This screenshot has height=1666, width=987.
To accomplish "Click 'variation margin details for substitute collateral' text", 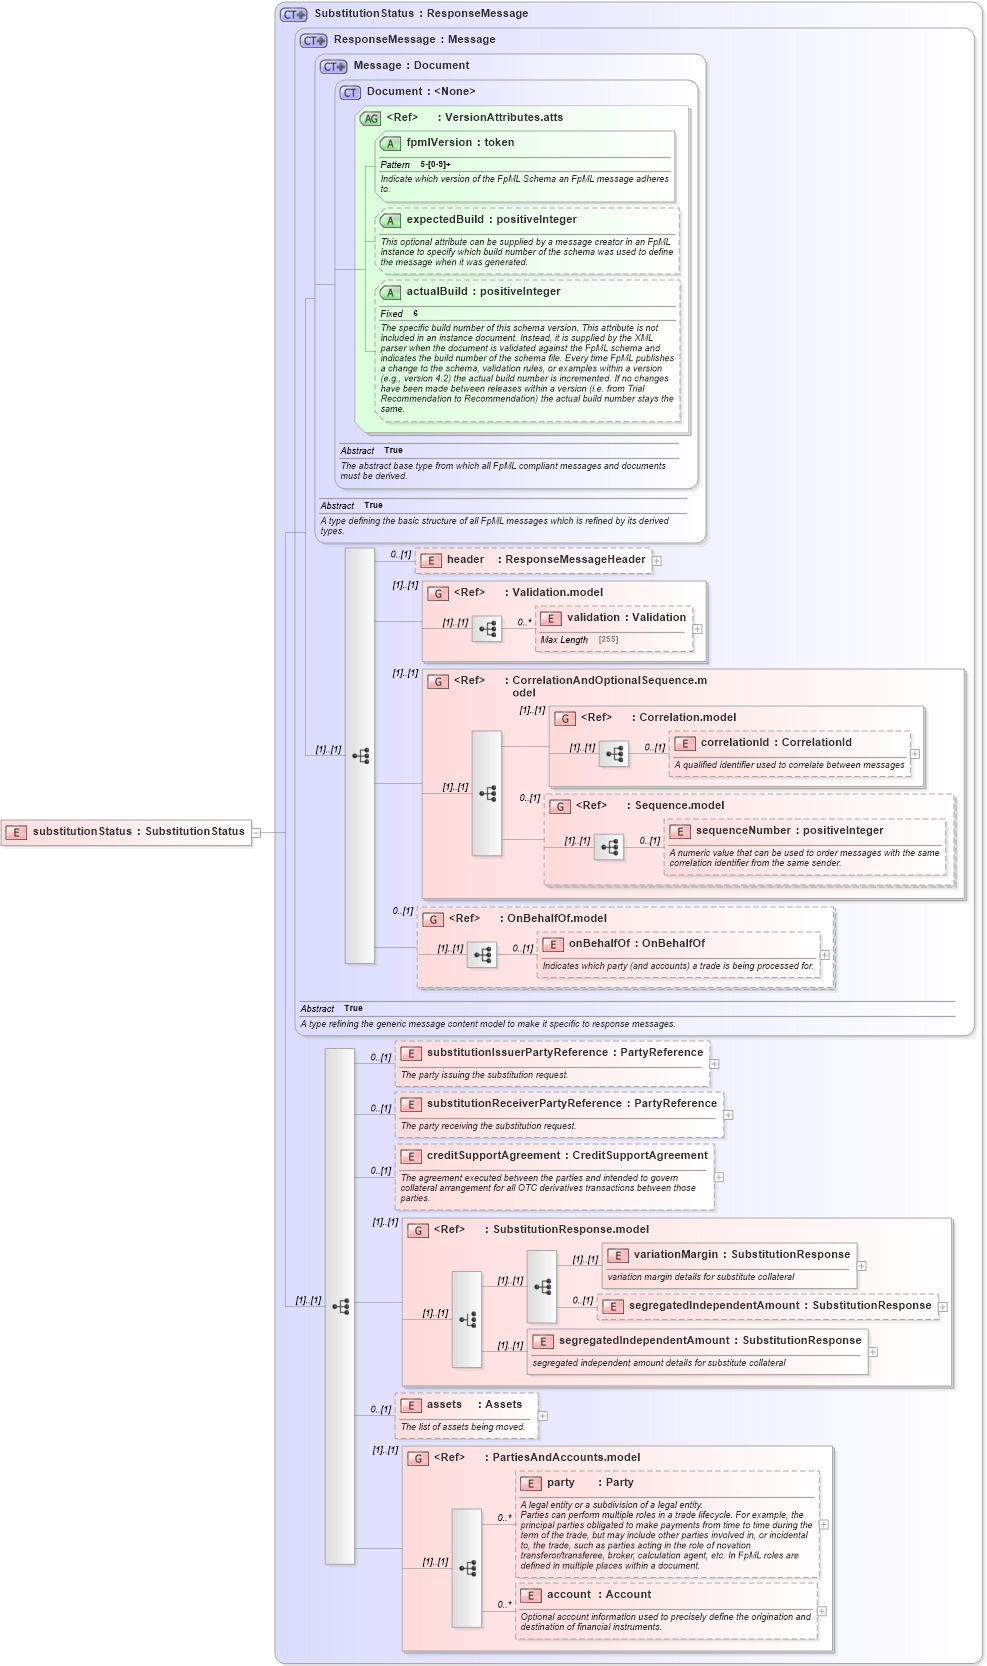I will (700, 1277).
